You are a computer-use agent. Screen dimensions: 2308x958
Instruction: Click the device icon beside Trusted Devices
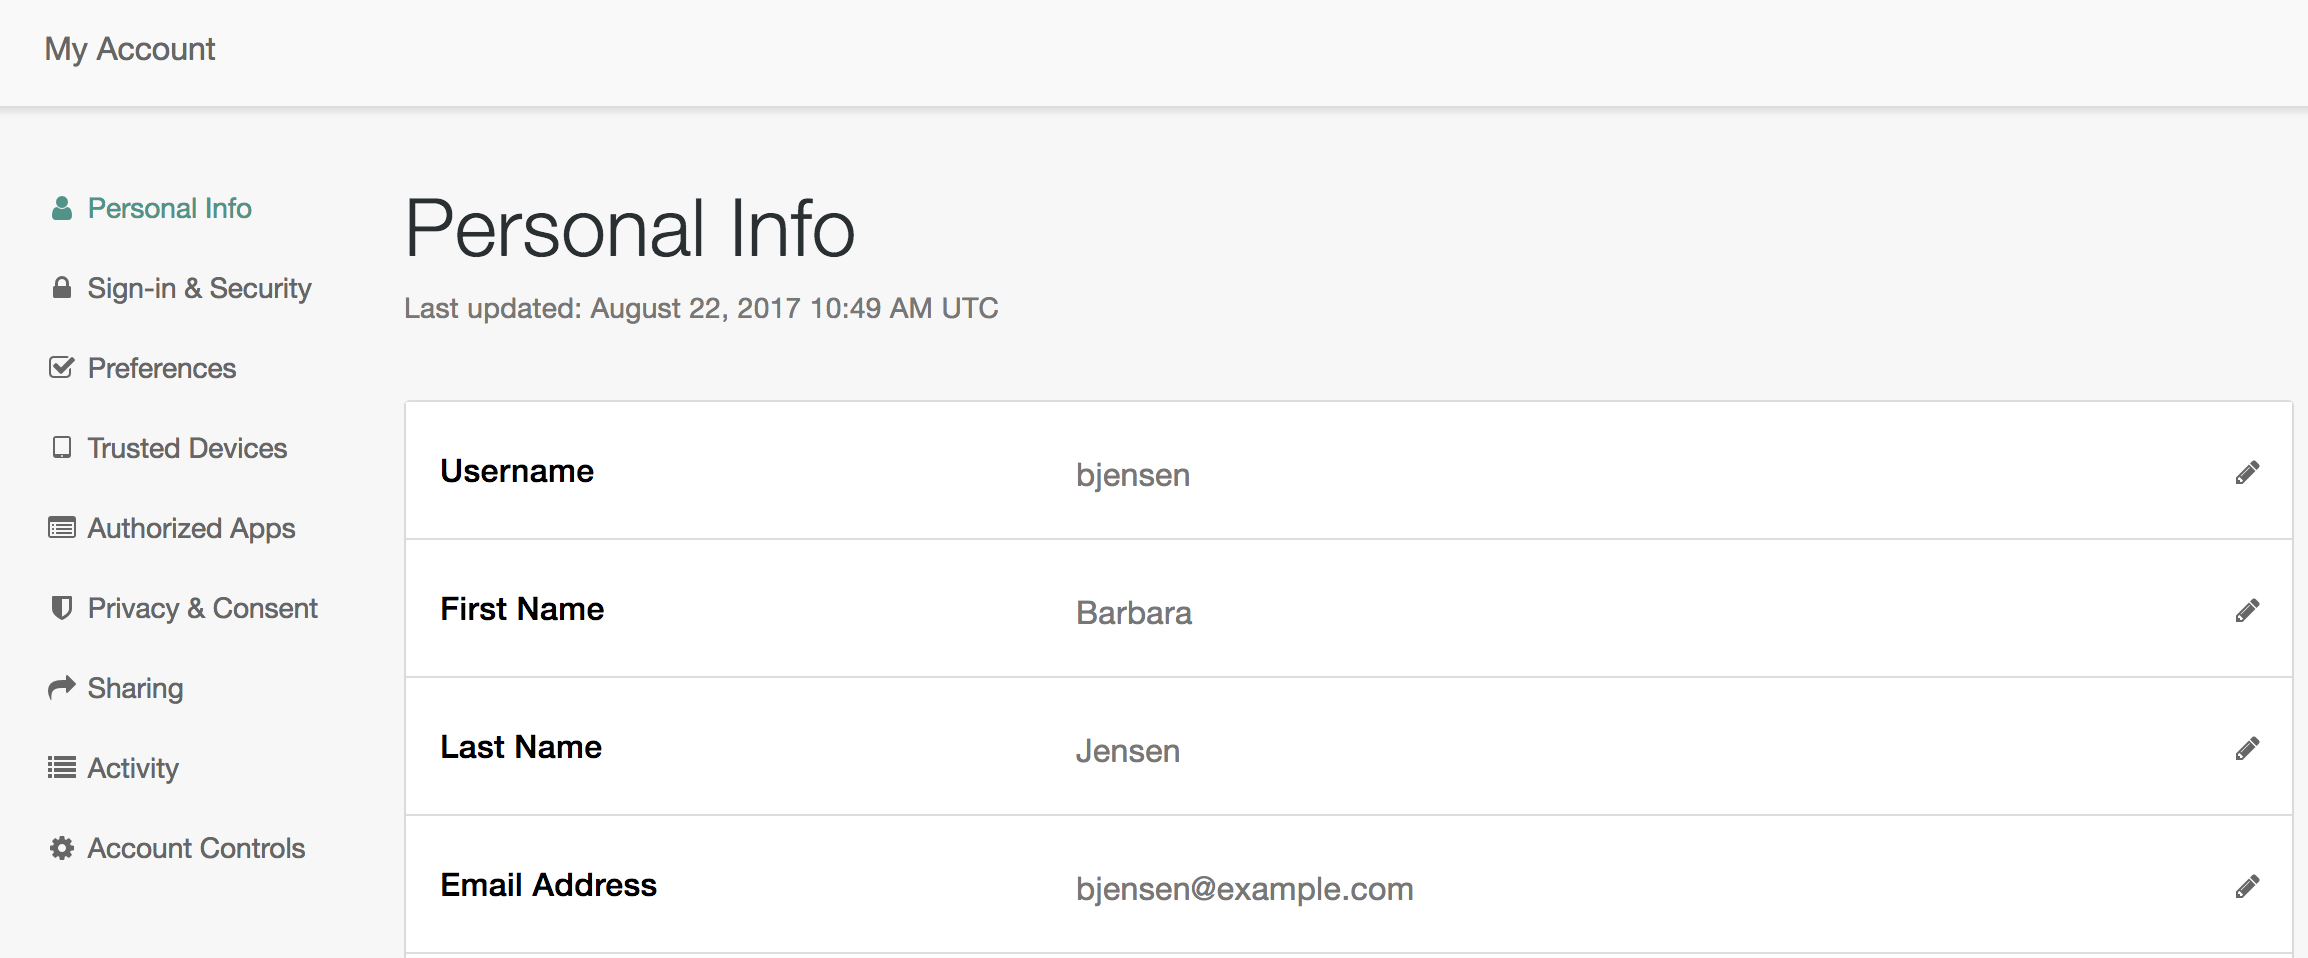tap(62, 447)
